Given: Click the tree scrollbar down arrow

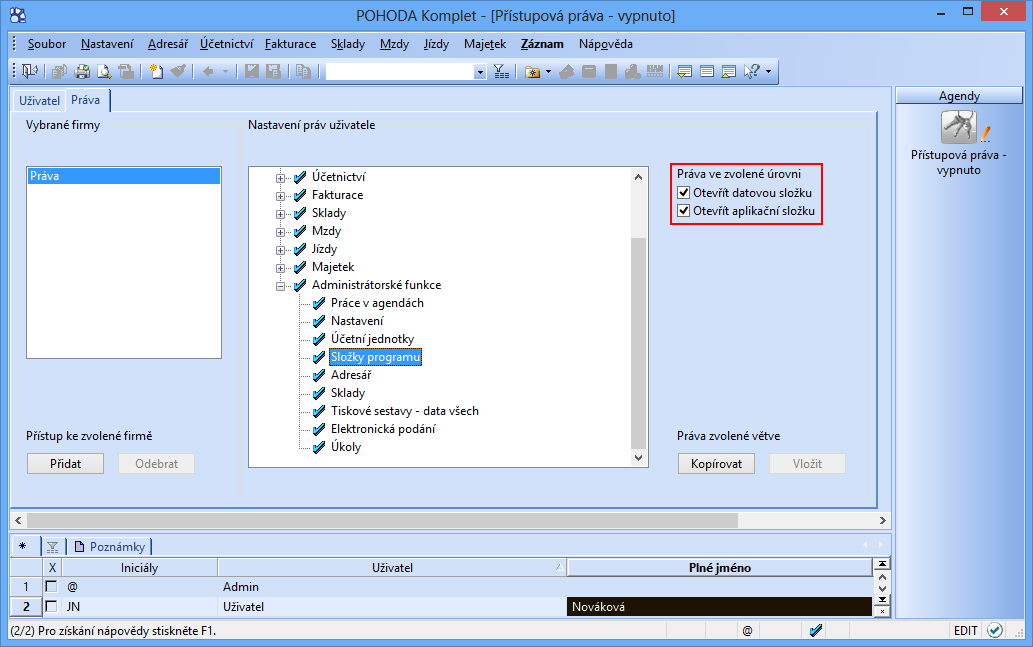Looking at the screenshot, I should coord(638,458).
